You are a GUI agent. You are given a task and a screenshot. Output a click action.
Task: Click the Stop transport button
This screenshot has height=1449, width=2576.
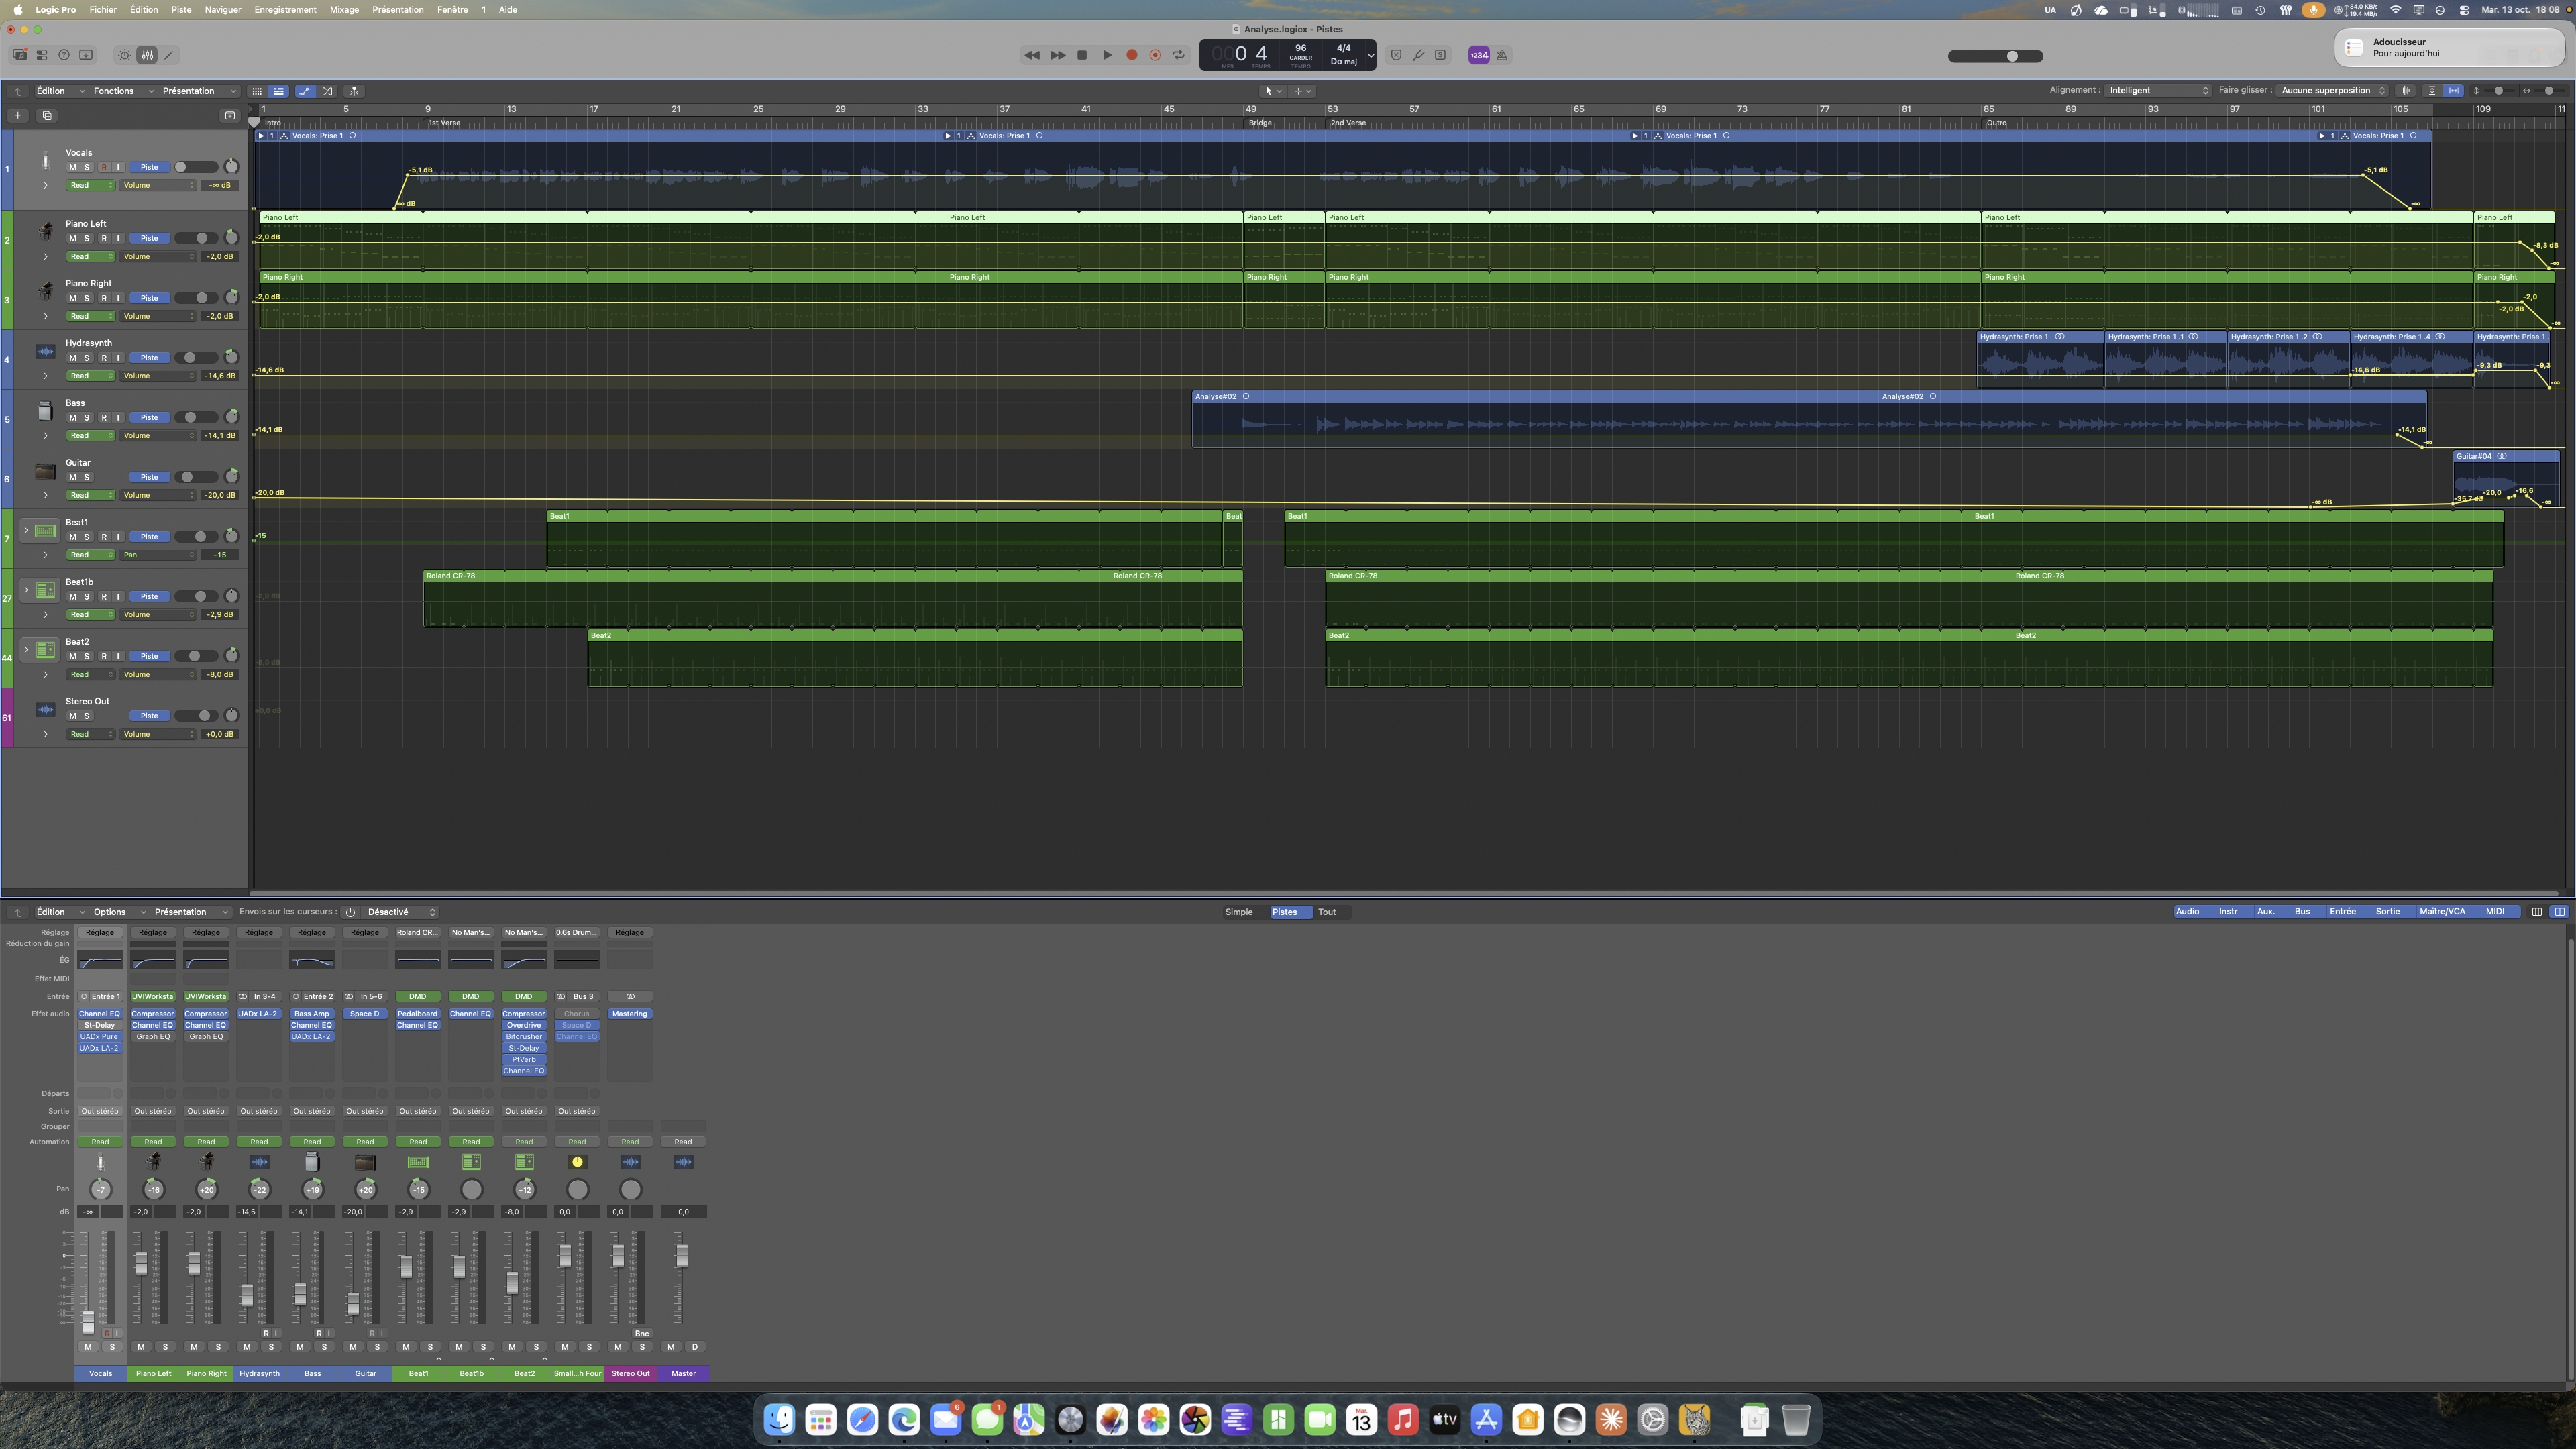(1081, 55)
